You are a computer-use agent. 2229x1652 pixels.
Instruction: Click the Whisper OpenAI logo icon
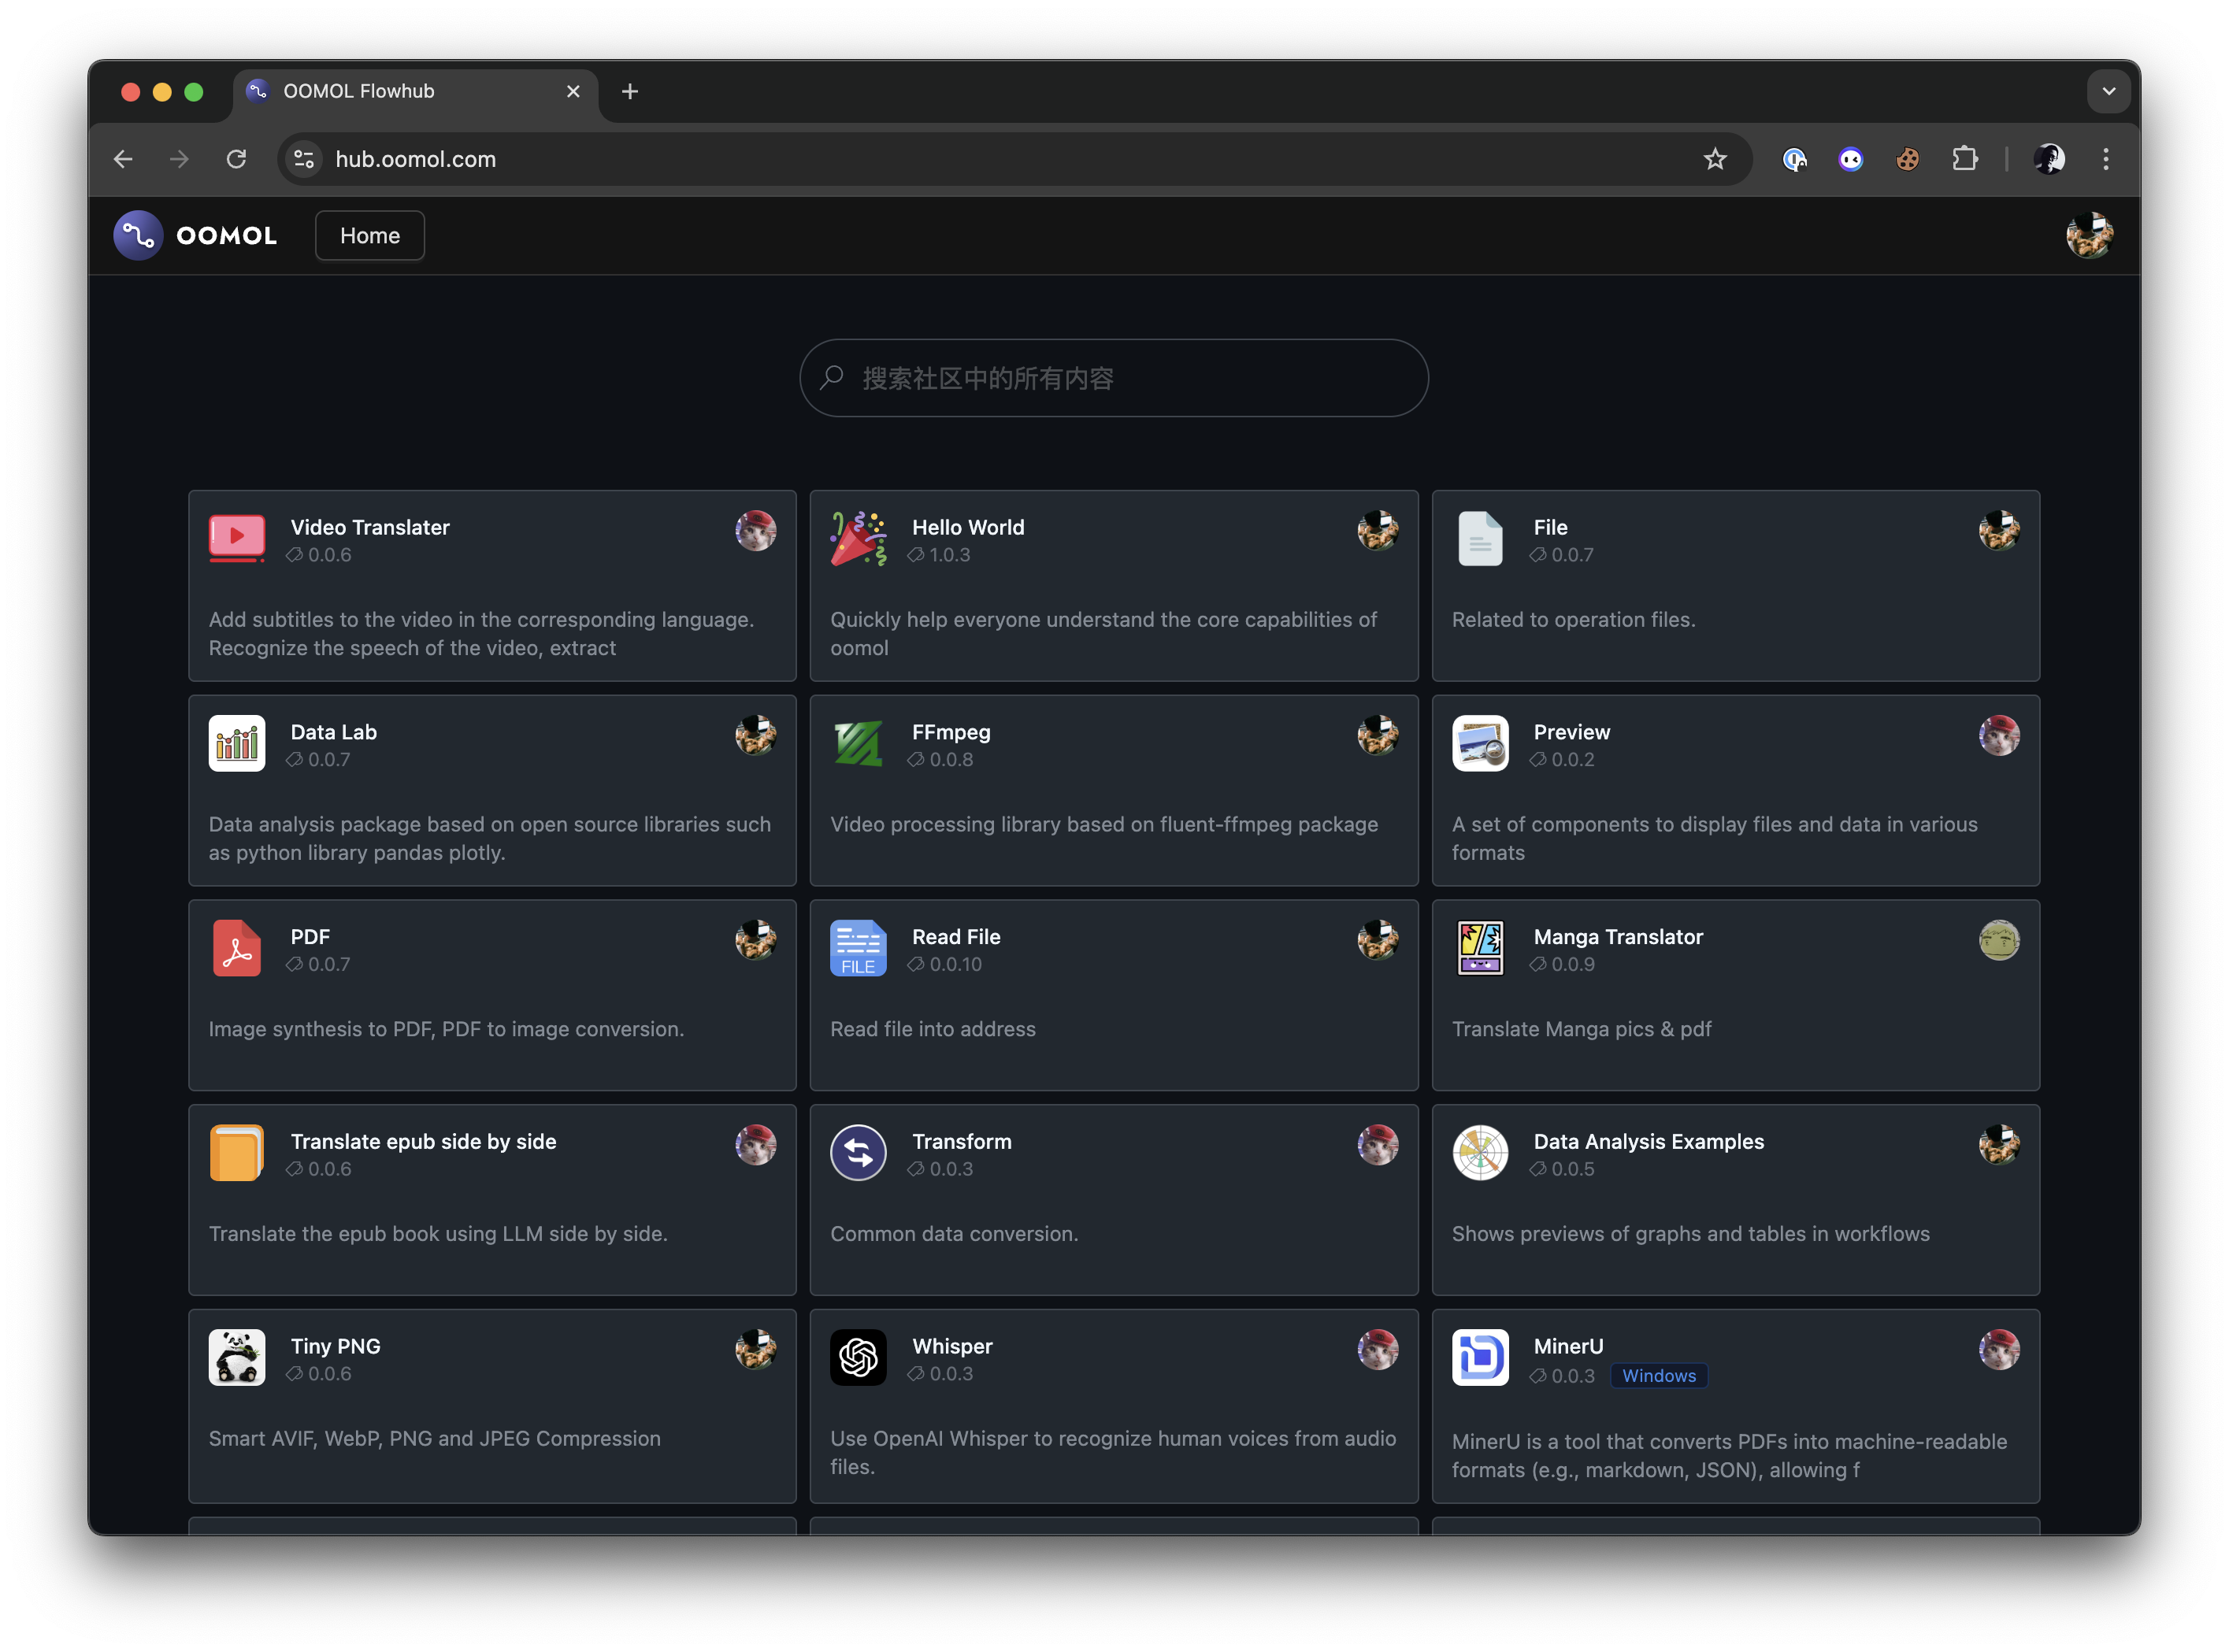pyautogui.click(x=858, y=1357)
